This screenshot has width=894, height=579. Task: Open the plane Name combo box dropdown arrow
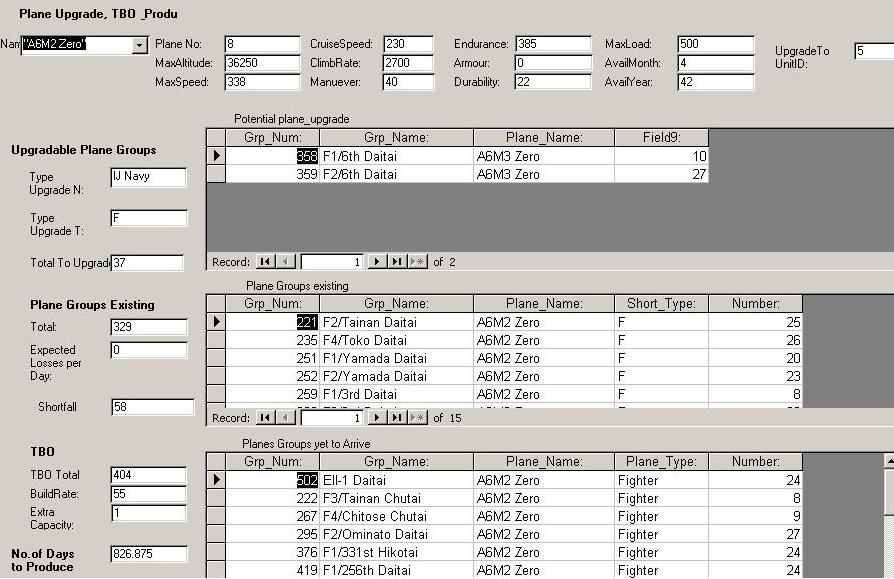[x=139, y=45]
